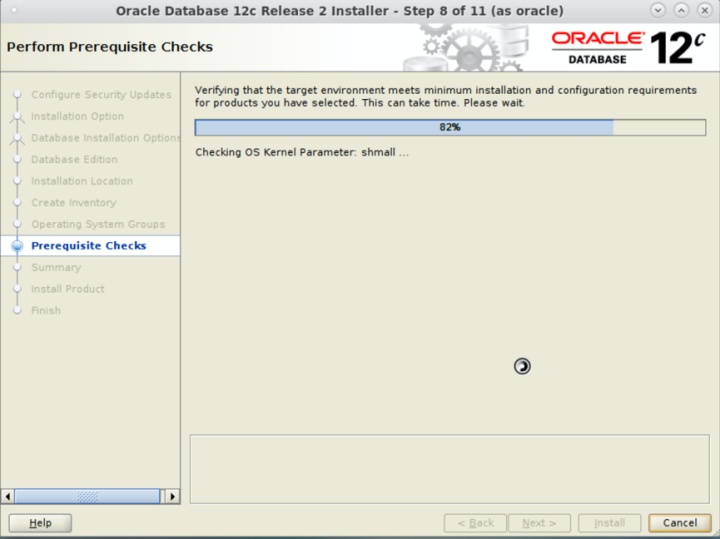Select the Create Inventory step

tap(73, 202)
